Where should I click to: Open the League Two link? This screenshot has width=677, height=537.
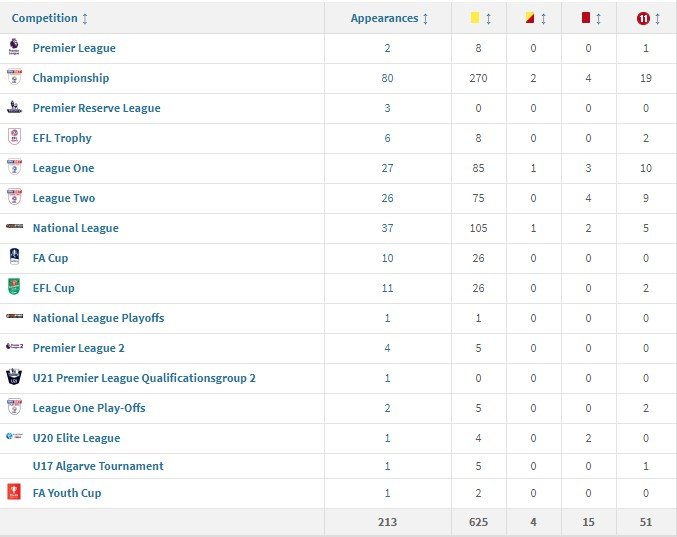coord(64,198)
